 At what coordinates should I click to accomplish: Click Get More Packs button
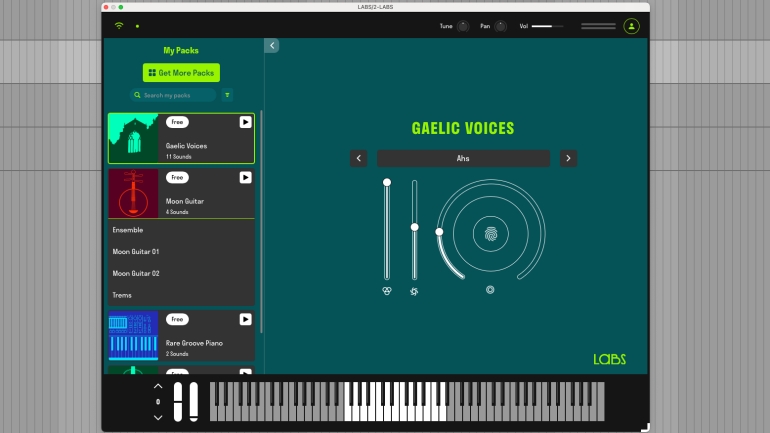181,73
